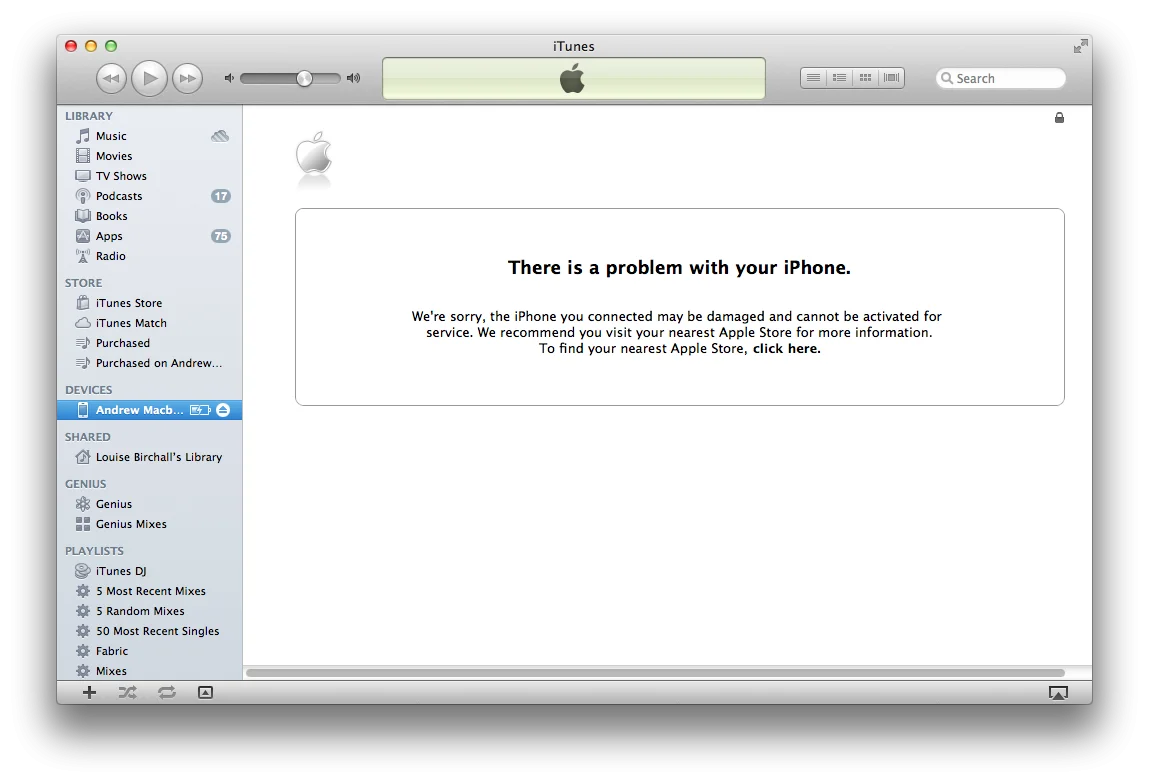Select the Andrew Macb… iPhone device
The image size is (1149, 783).
(x=149, y=410)
